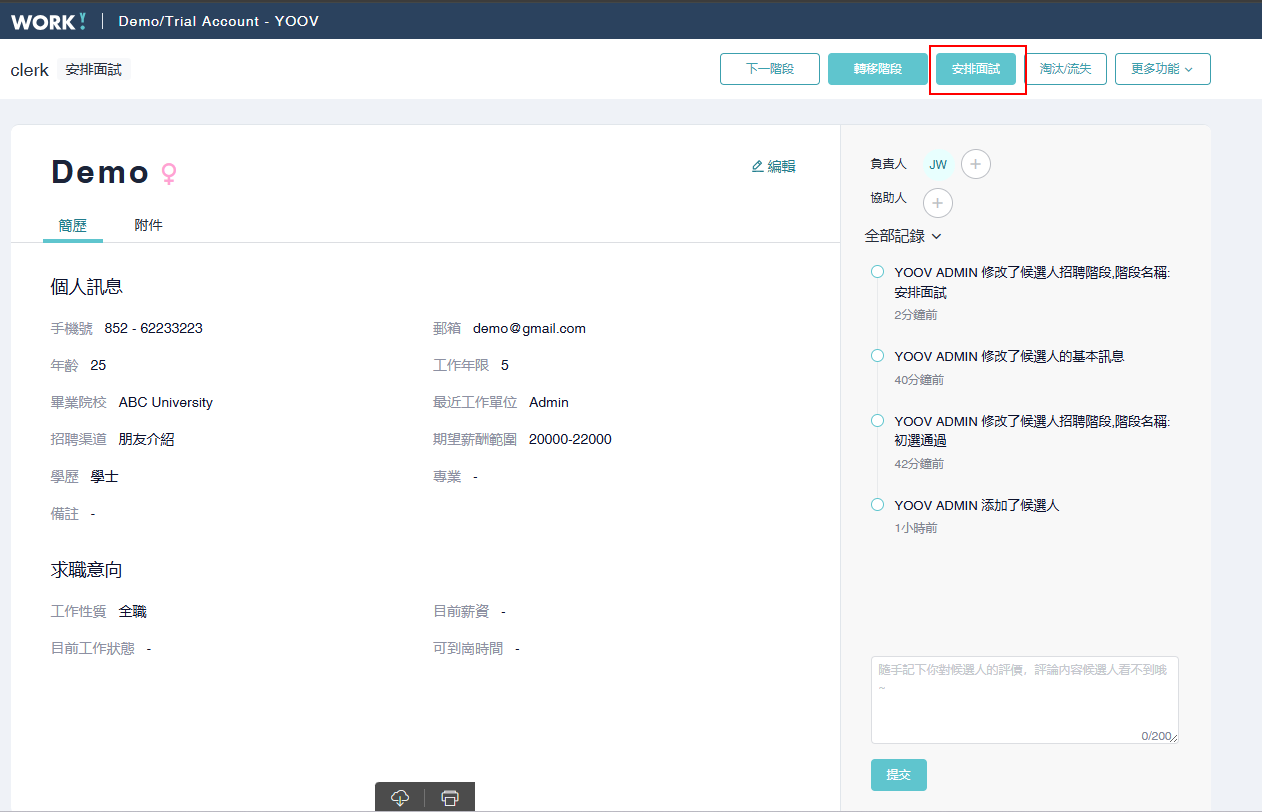Click the JW avatar next to 負責人

click(937, 164)
